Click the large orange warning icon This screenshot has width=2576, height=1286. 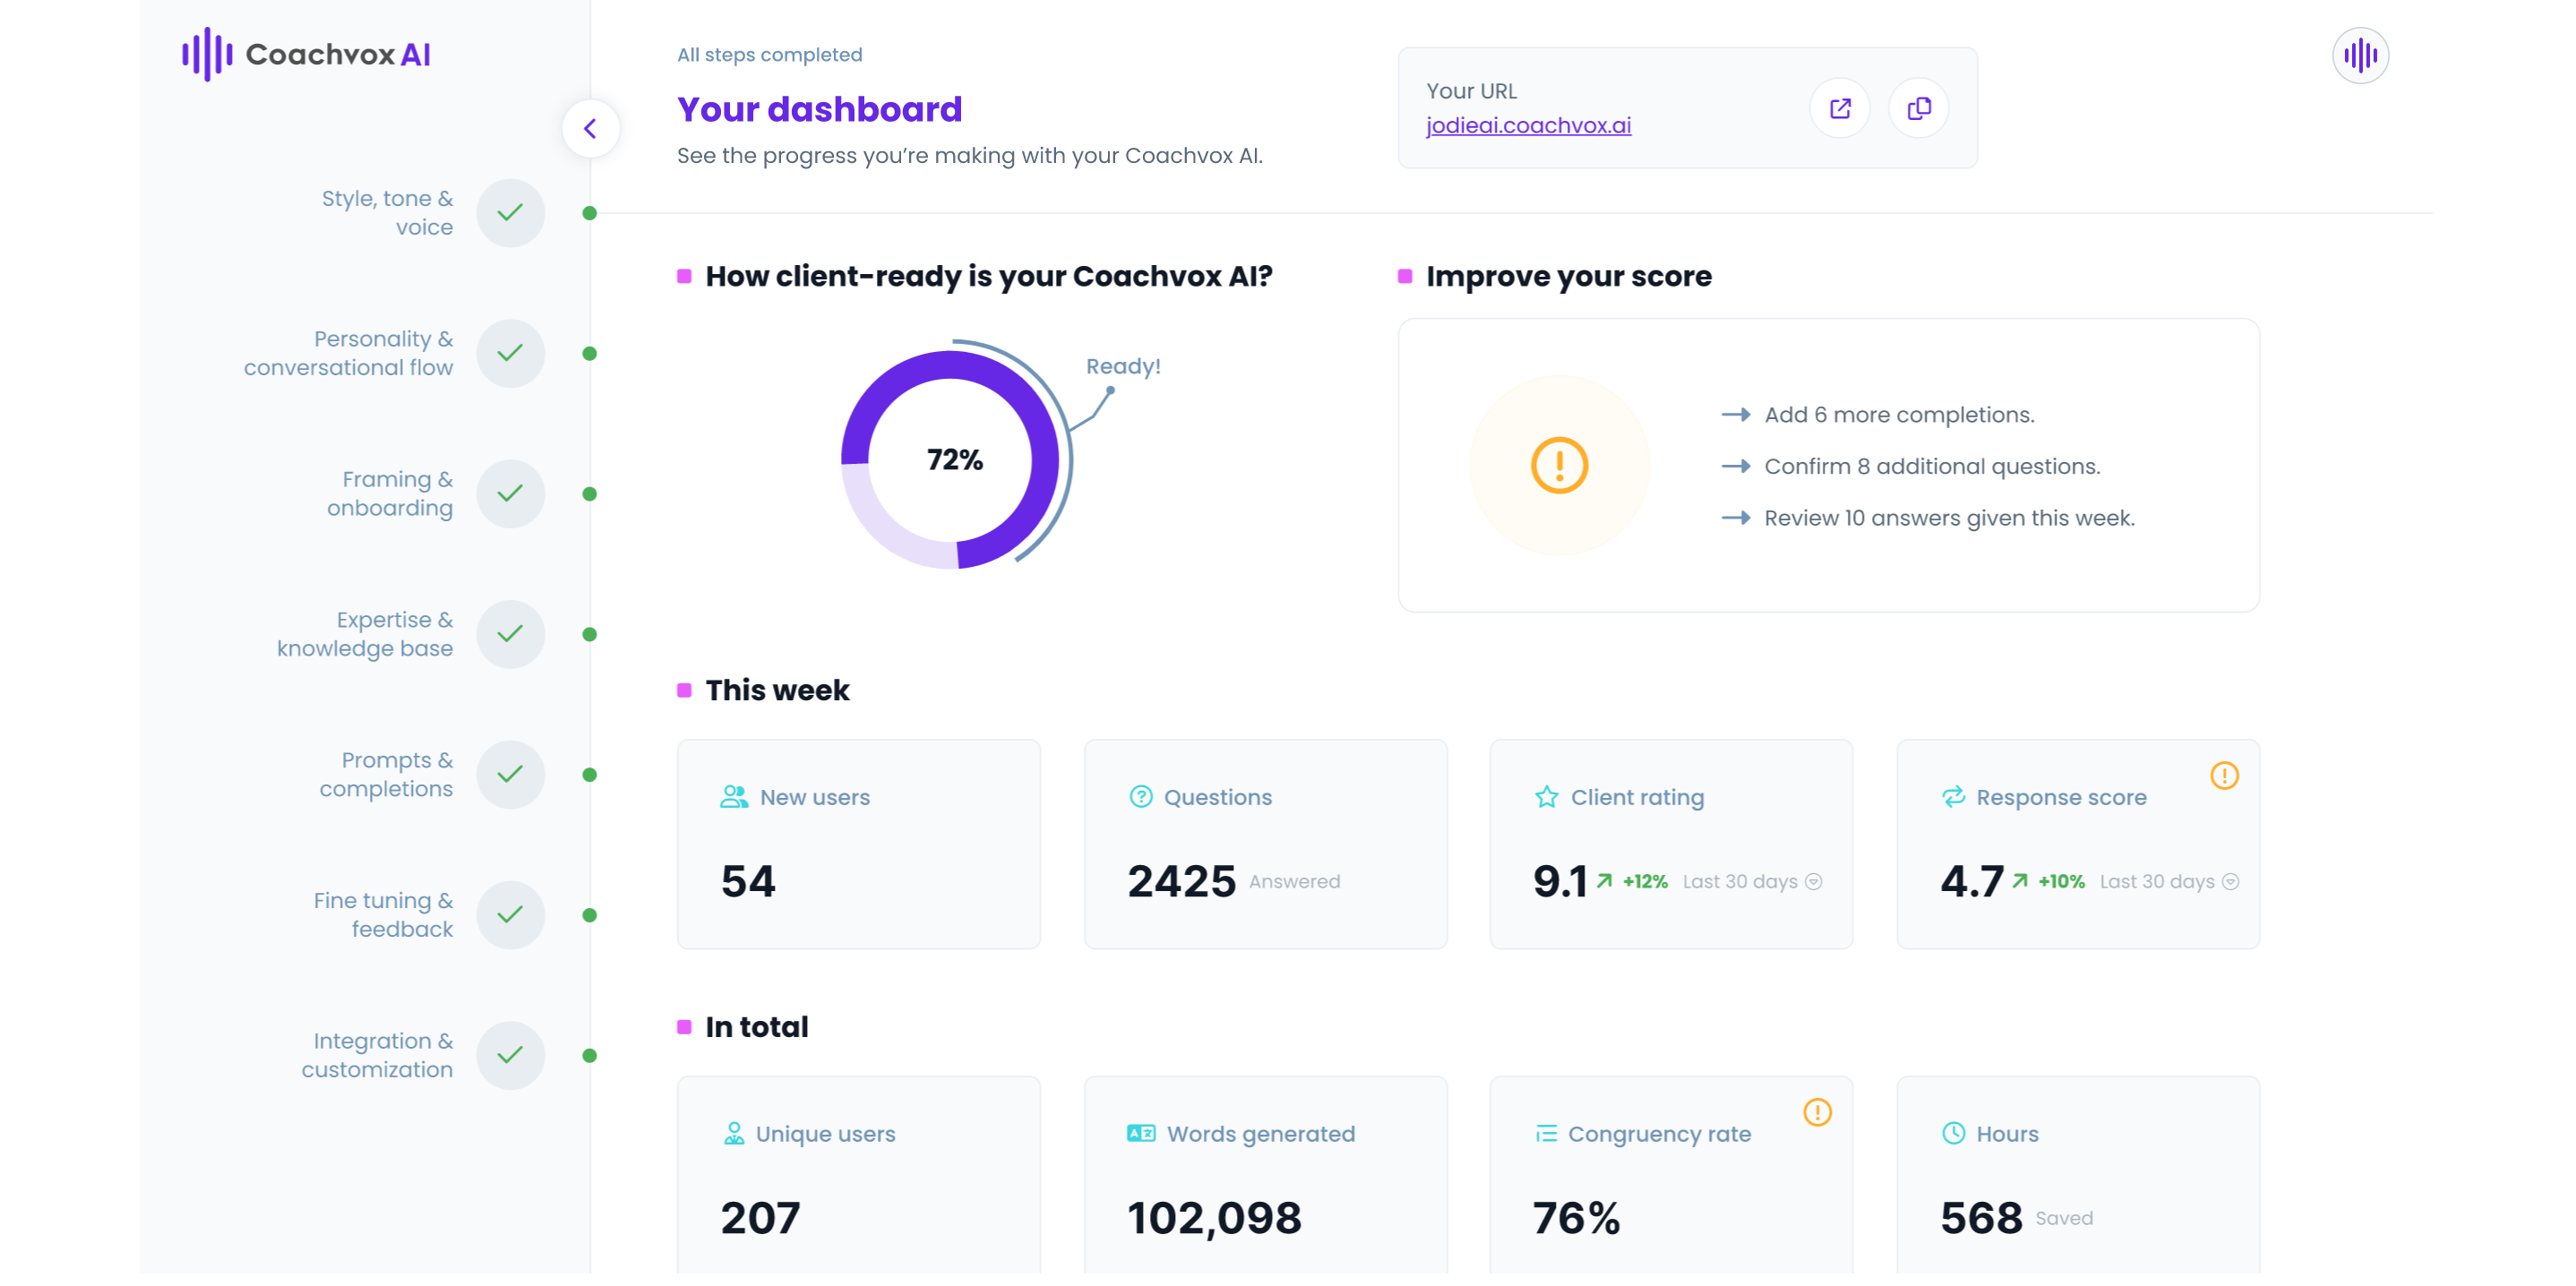(x=1559, y=465)
